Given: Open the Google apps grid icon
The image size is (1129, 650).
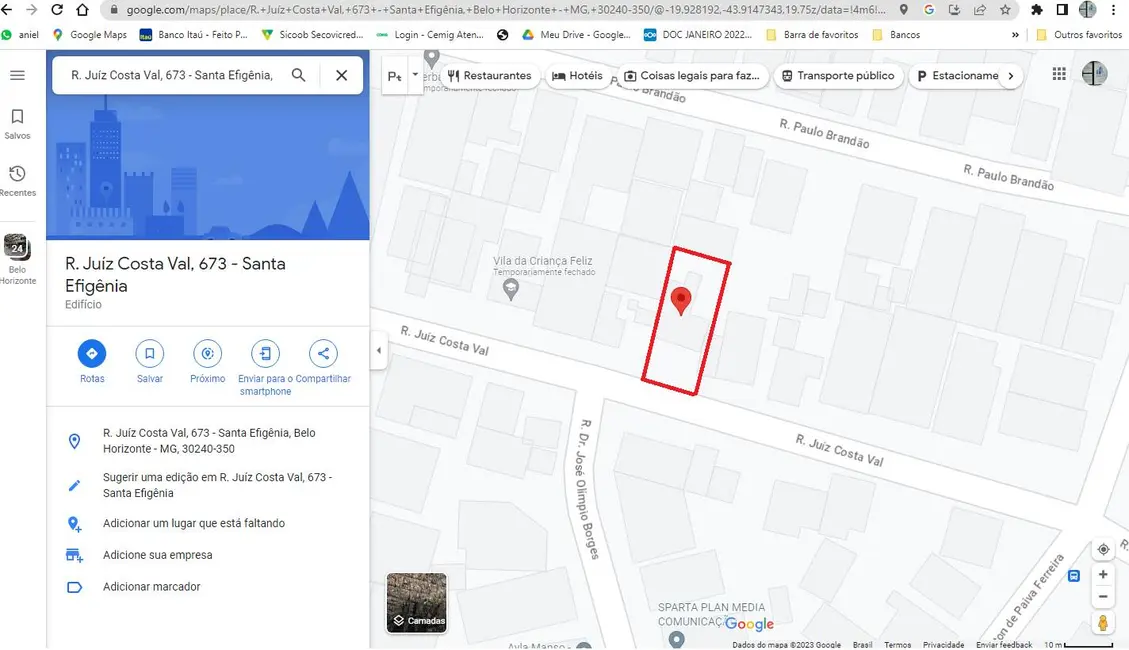Looking at the screenshot, I should (x=1059, y=75).
